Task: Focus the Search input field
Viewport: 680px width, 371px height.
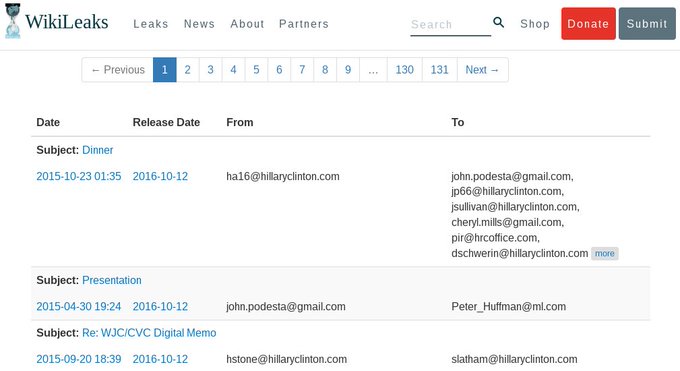Action: pyautogui.click(x=451, y=25)
